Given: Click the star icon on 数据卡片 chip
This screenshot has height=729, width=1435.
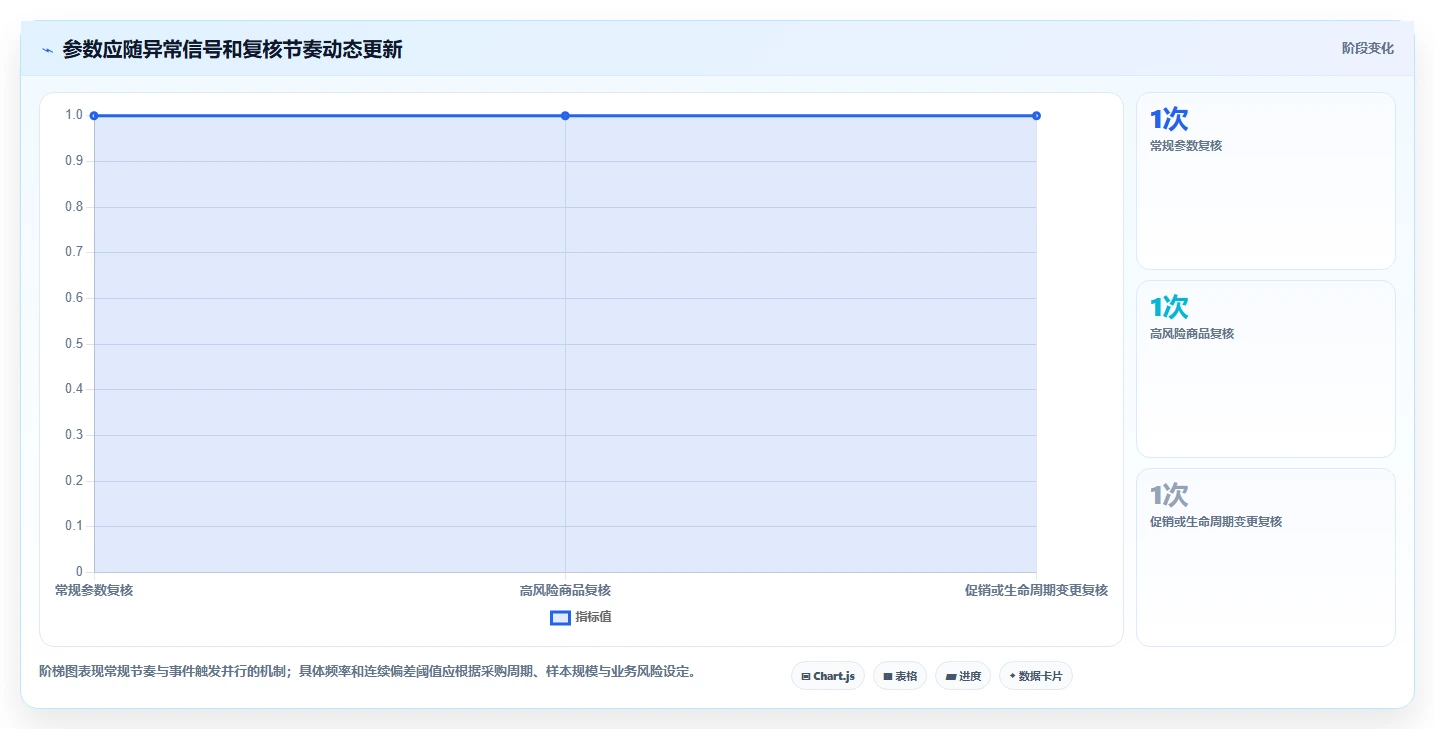Looking at the screenshot, I should [1012, 676].
